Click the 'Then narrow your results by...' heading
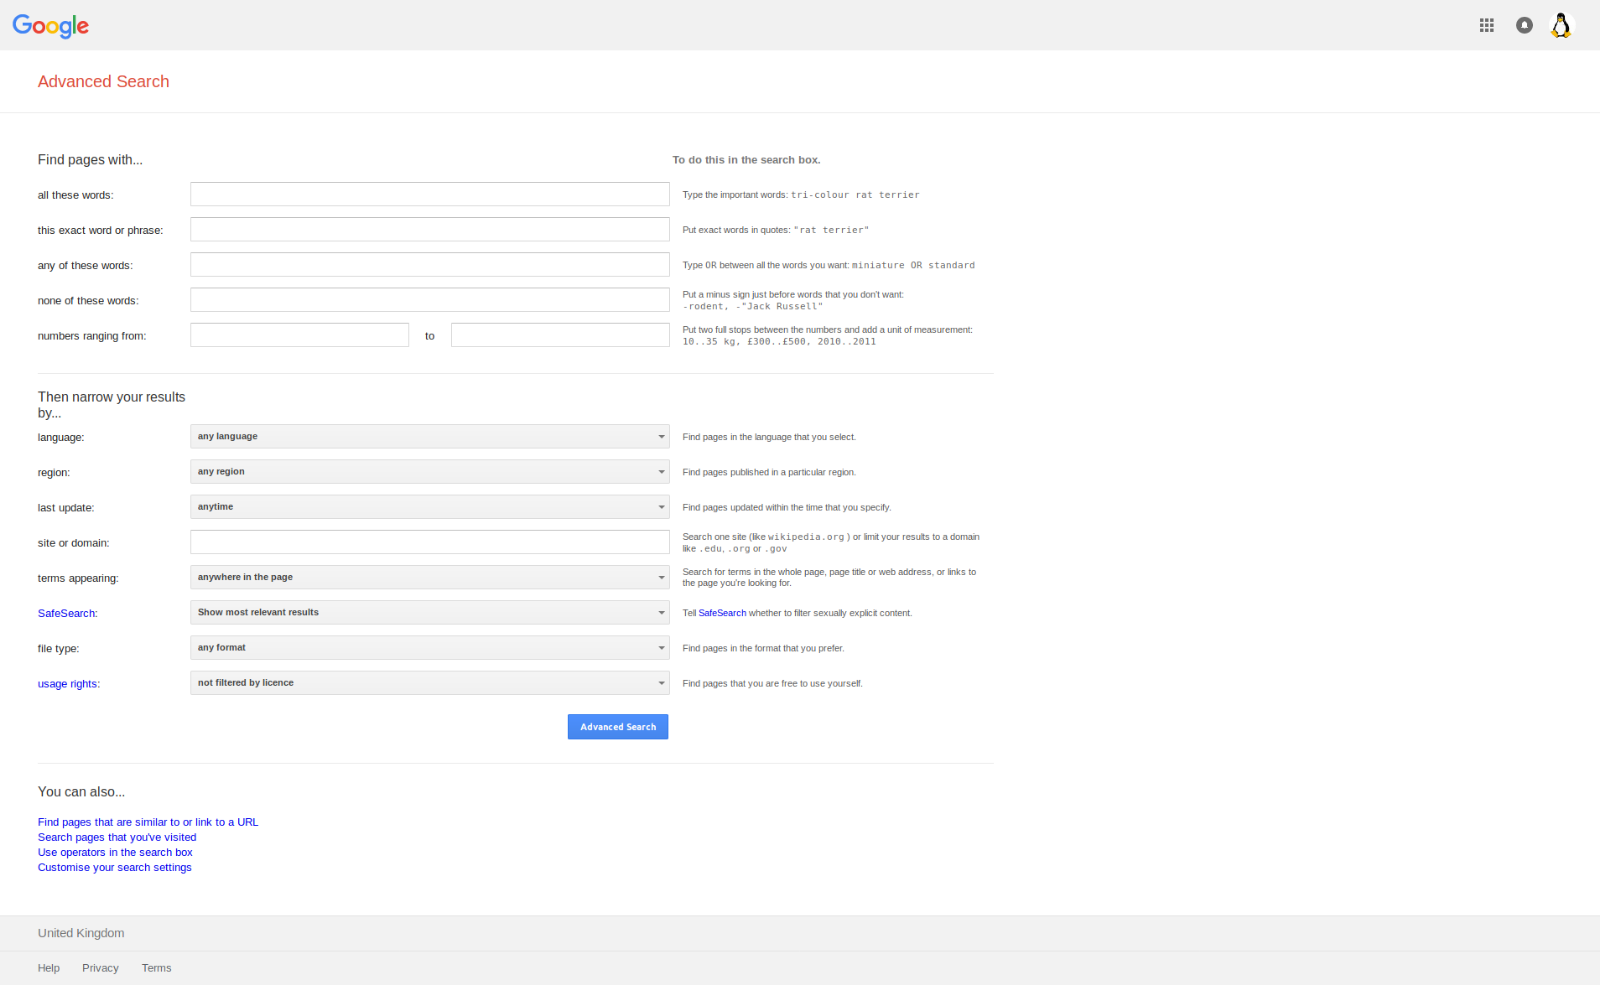Image resolution: width=1600 pixels, height=985 pixels. 112,405
